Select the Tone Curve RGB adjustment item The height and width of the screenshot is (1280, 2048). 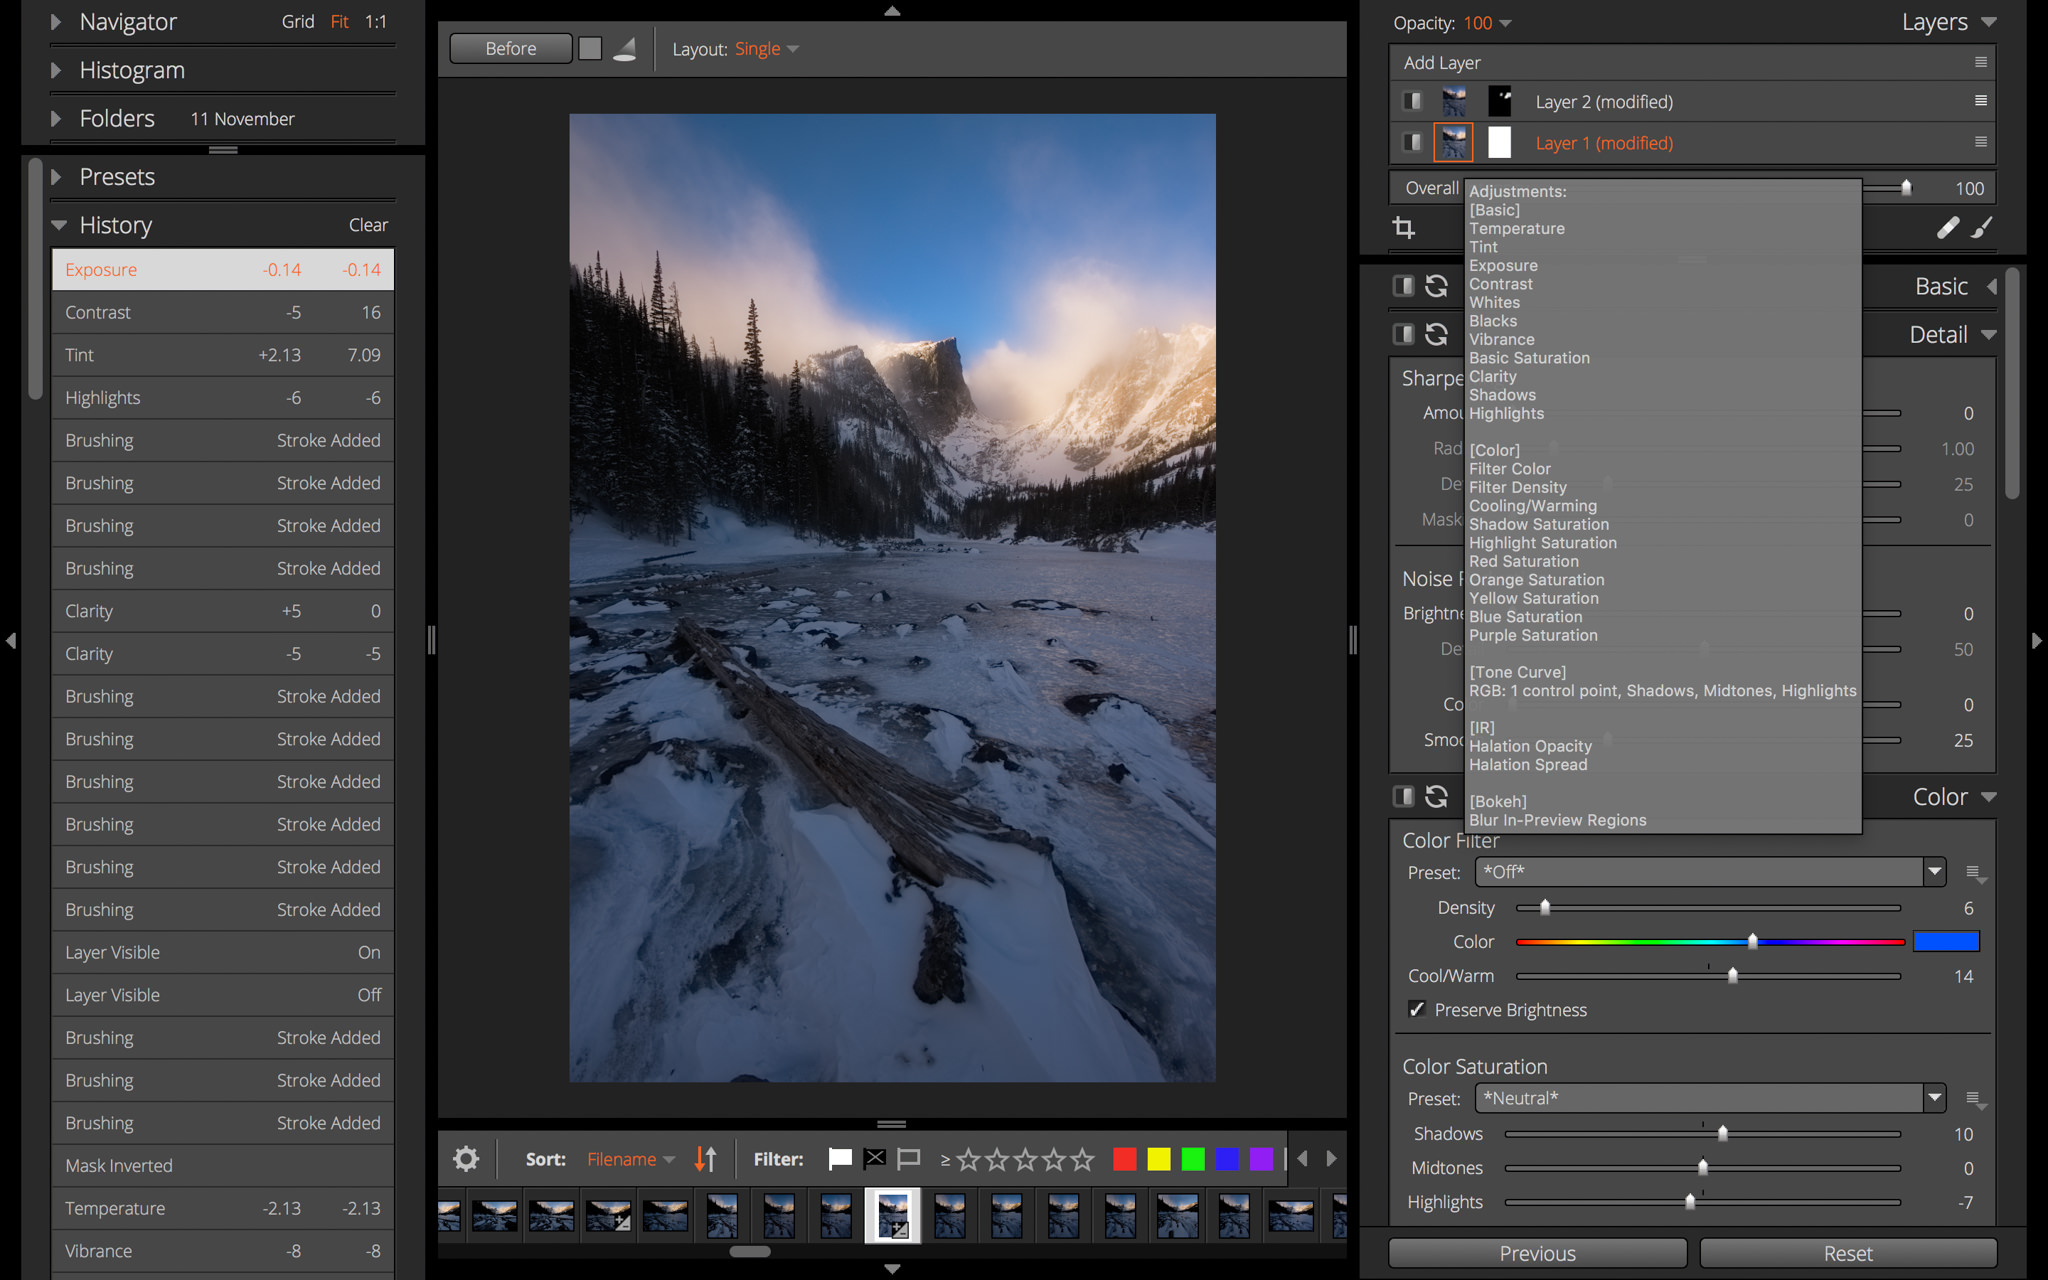(x=1662, y=690)
